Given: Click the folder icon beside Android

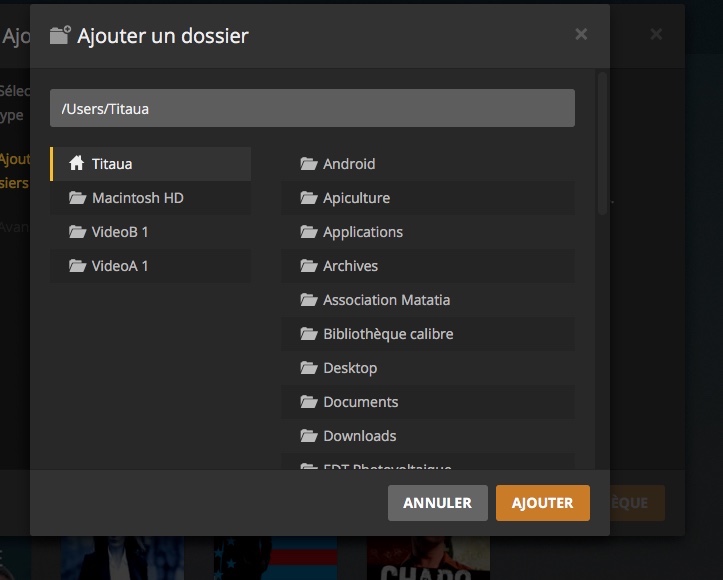Looking at the screenshot, I should [x=309, y=164].
